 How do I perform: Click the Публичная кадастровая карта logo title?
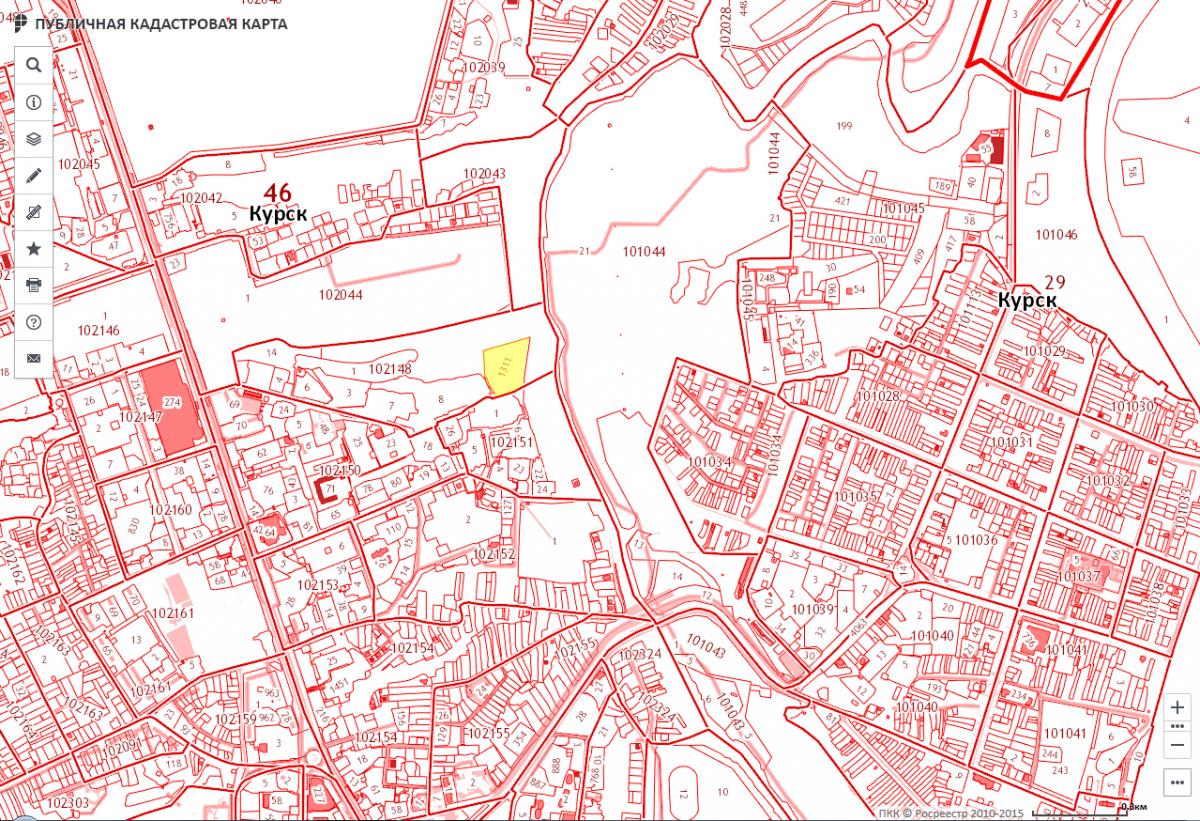pyautogui.click(x=150, y=23)
